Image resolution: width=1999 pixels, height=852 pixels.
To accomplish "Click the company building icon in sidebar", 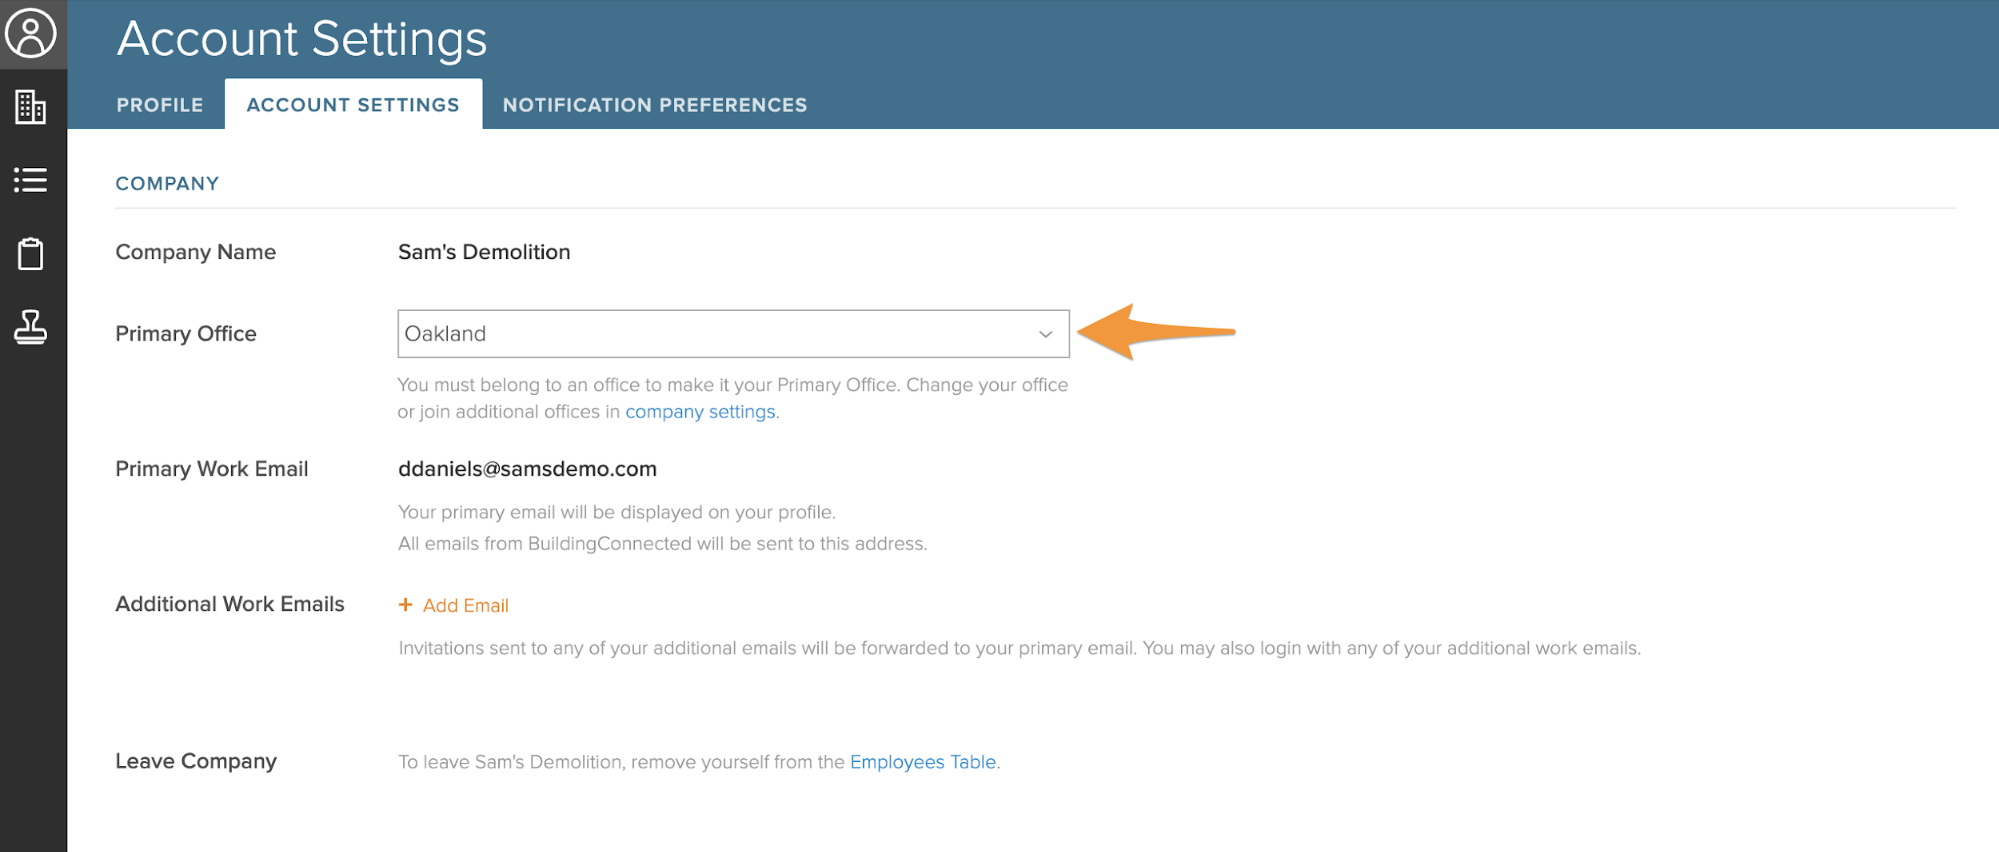I will pos(31,107).
